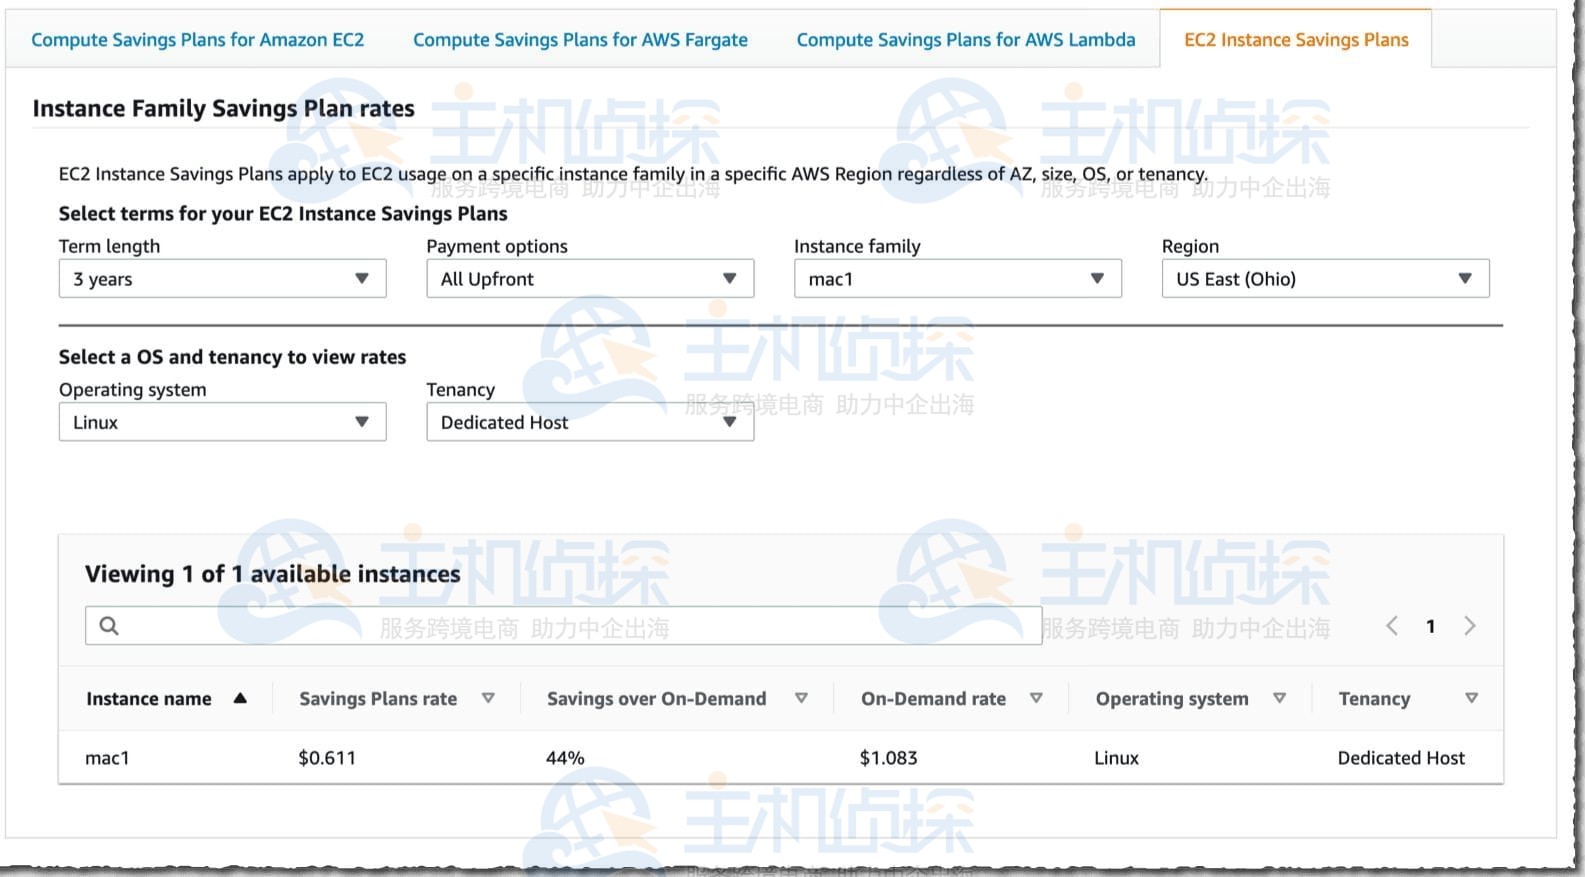Click the search magnifier icon
The height and width of the screenshot is (877, 1585).
[x=109, y=626]
